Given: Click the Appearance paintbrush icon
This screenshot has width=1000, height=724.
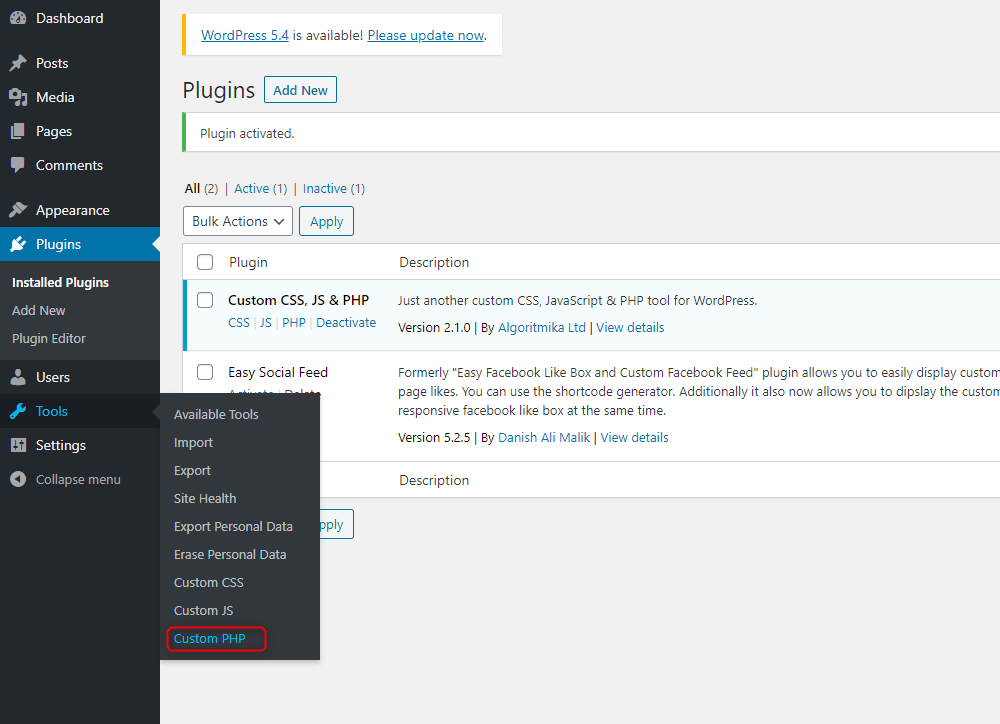Looking at the screenshot, I should tap(18, 210).
